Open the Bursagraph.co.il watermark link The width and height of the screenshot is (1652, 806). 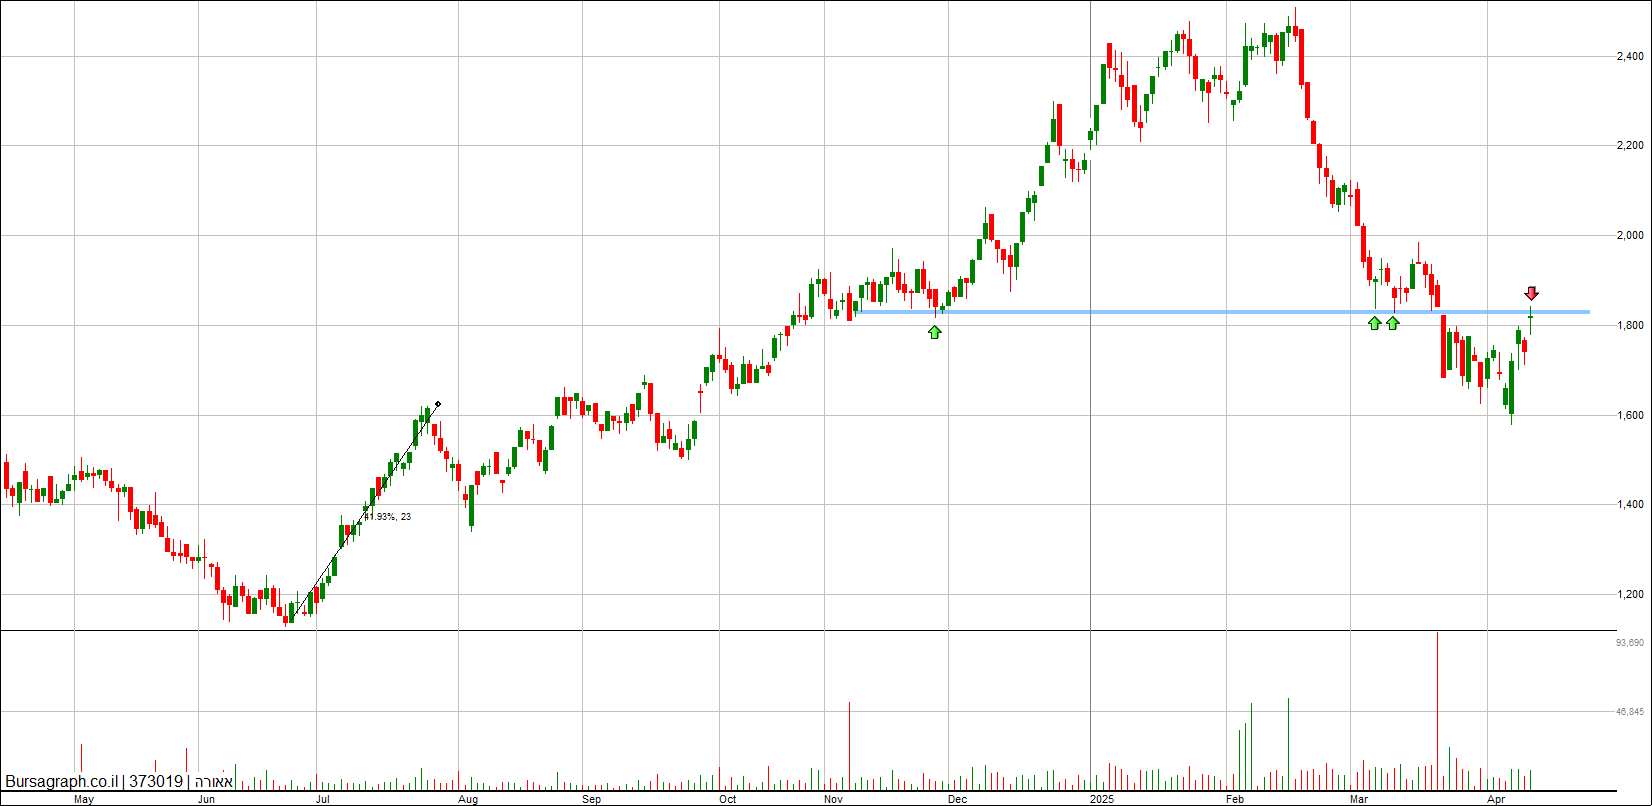click(62, 782)
